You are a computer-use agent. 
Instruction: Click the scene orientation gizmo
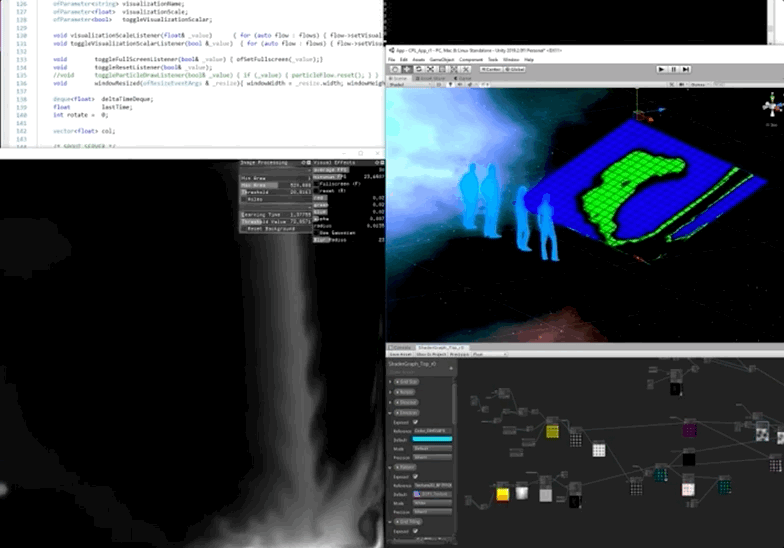pyautogui.click(x=772, y=106)
